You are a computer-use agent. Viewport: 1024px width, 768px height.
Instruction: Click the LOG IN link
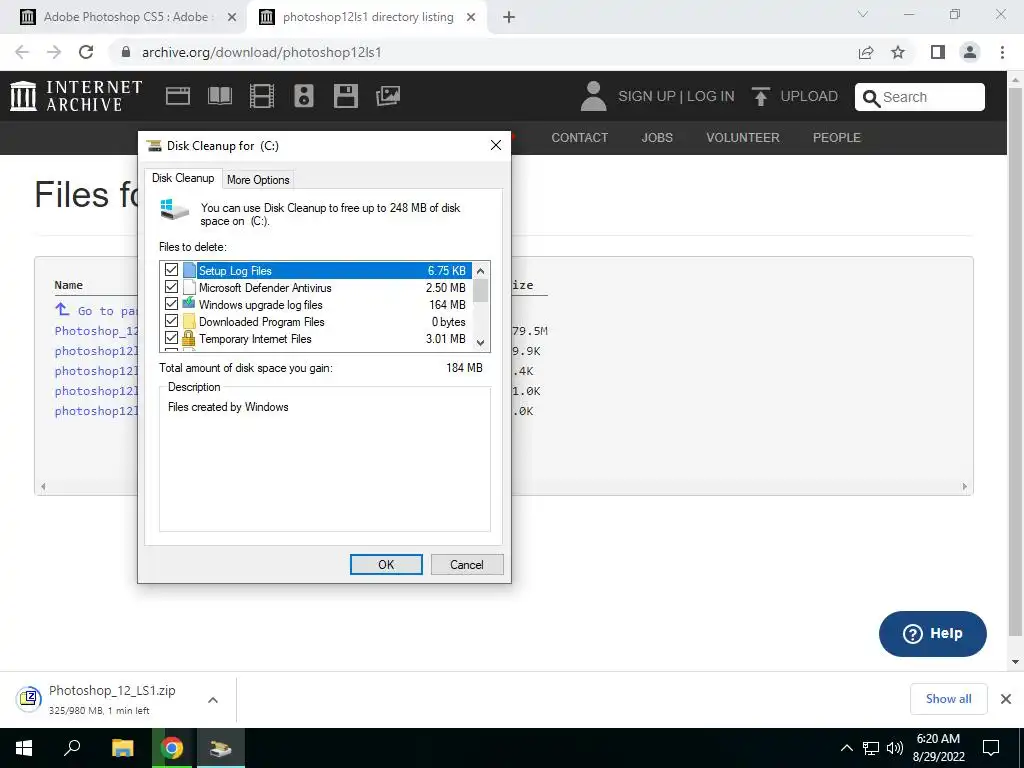click(711, 96)
